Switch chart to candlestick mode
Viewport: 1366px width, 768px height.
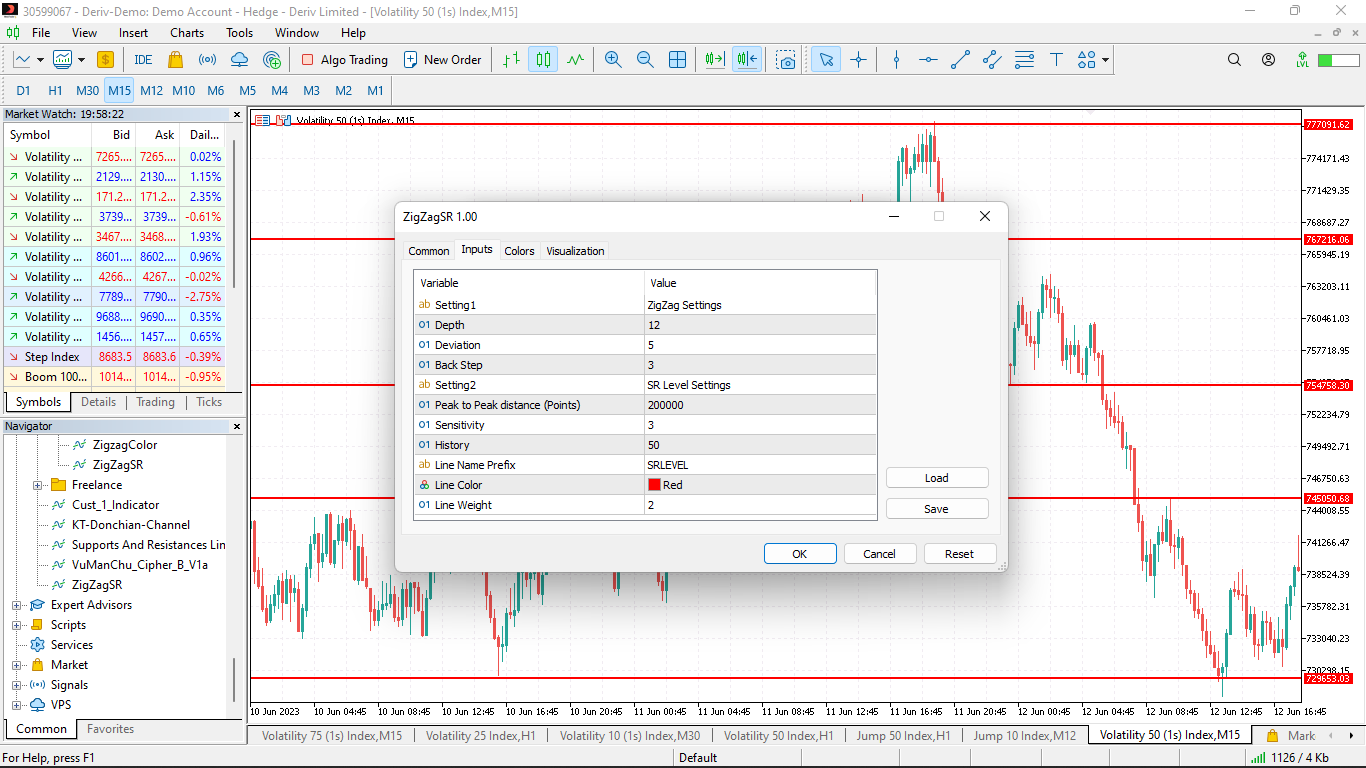pos(543,60)
